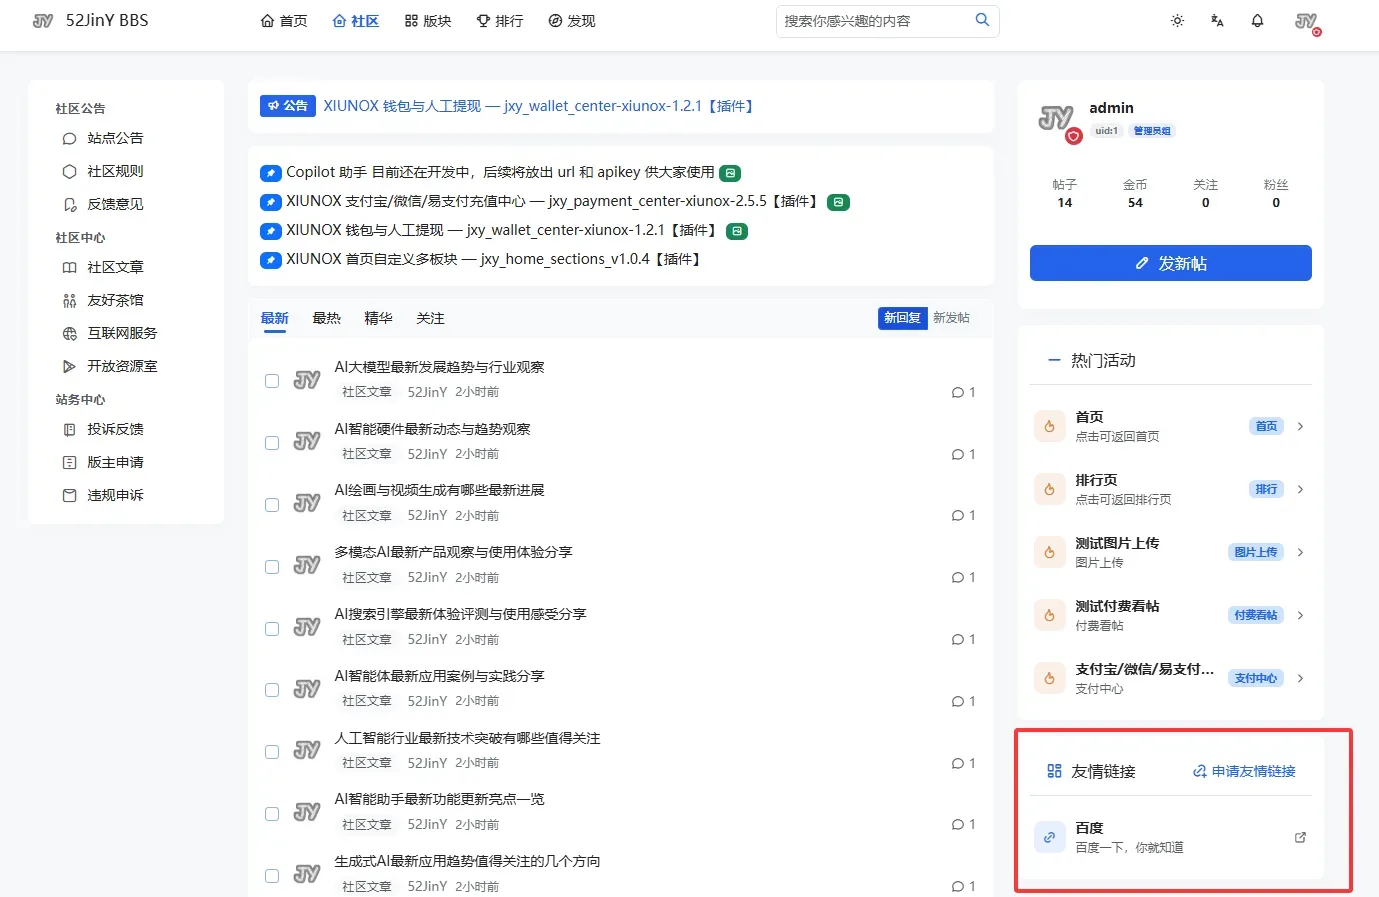Click the external link icon for 百度

(1300, 837)
